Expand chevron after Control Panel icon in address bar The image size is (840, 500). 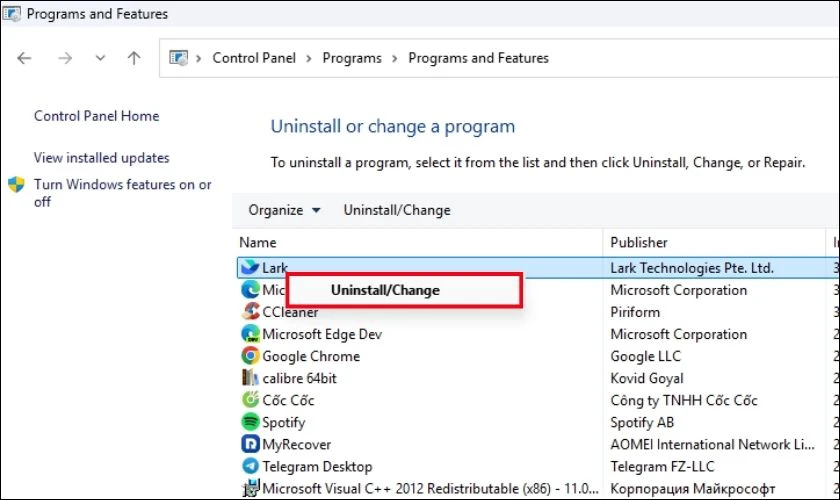pyautogui.click(x=199, y=58)
